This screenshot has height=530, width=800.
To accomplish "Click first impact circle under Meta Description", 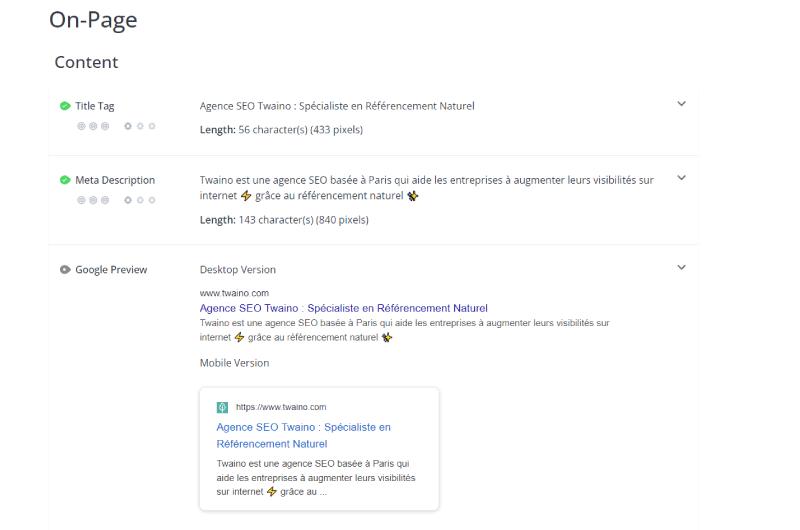I will click(x=81, y=200).
